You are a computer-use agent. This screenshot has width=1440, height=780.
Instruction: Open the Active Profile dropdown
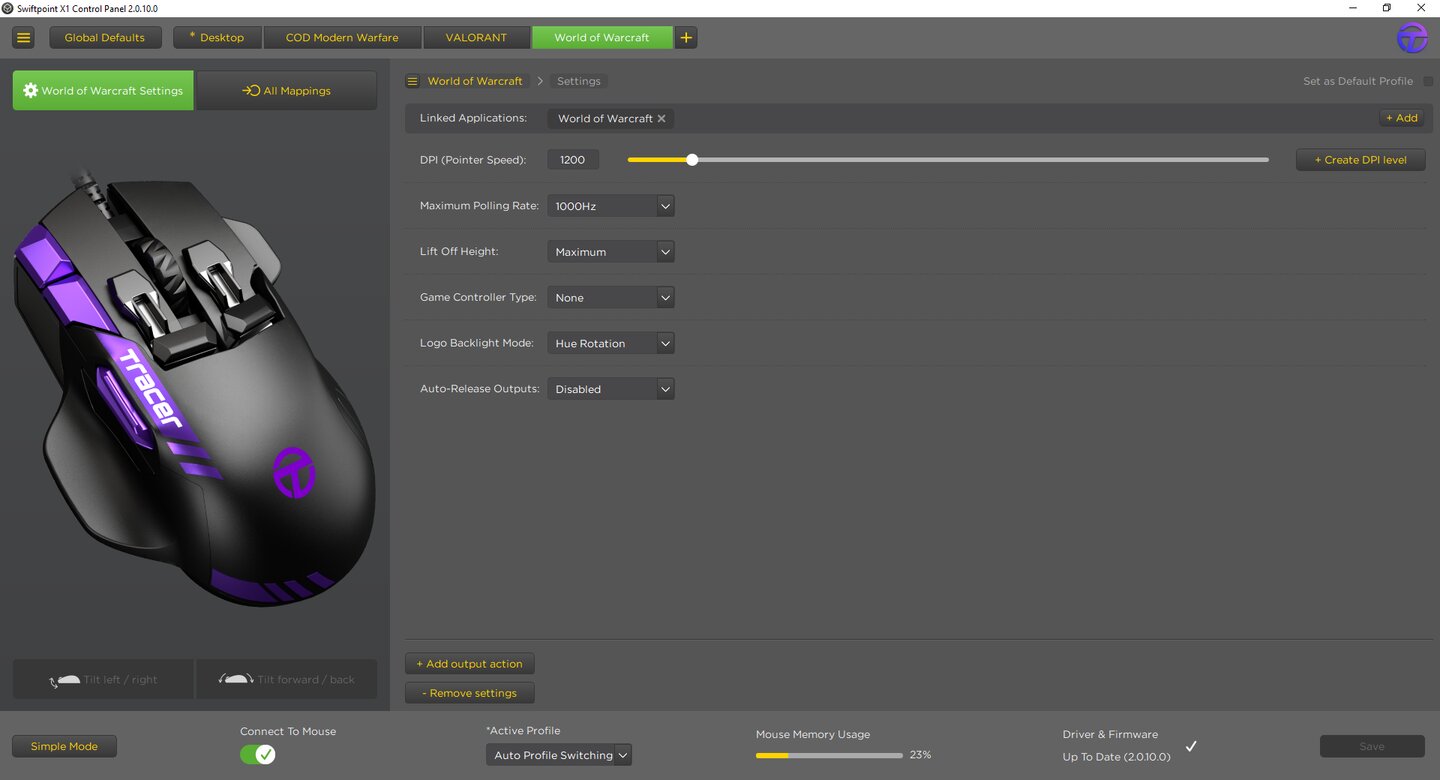[559, 755]
